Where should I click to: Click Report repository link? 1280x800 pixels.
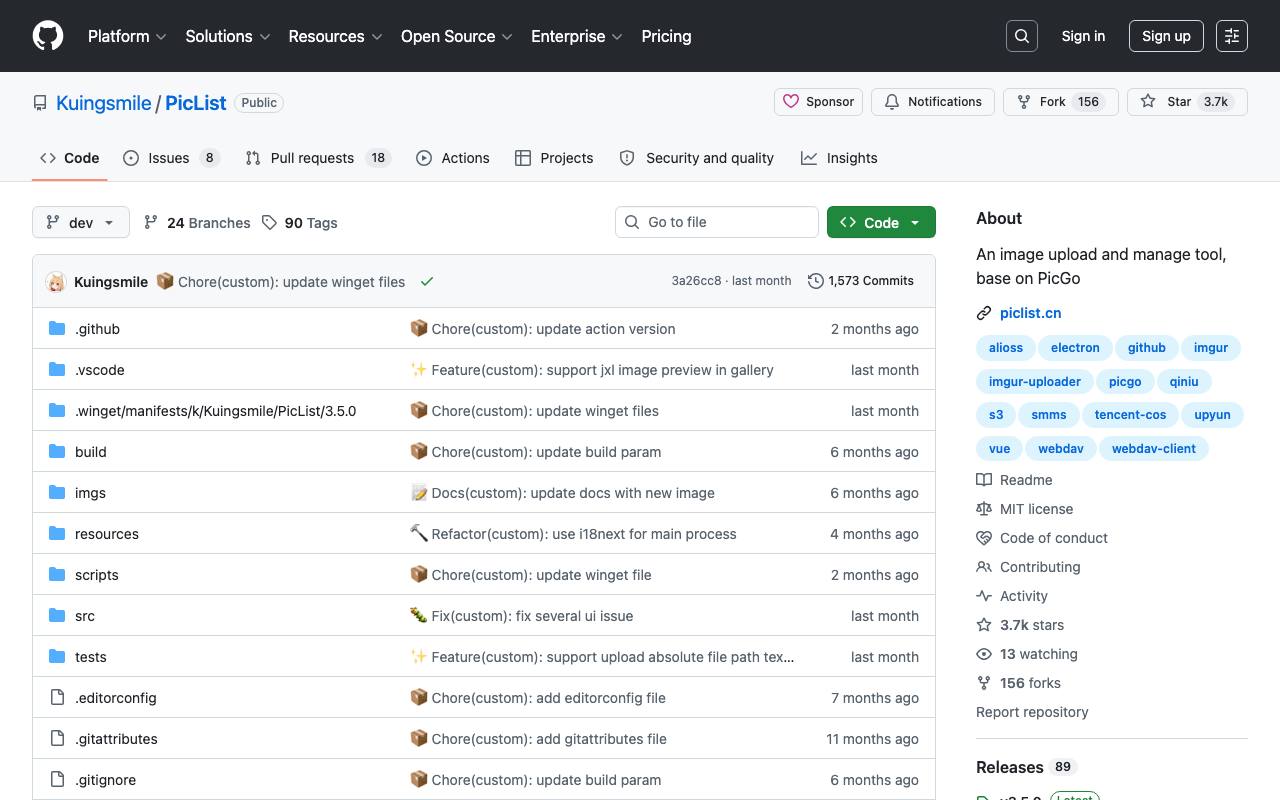[x=1032, y=712]
